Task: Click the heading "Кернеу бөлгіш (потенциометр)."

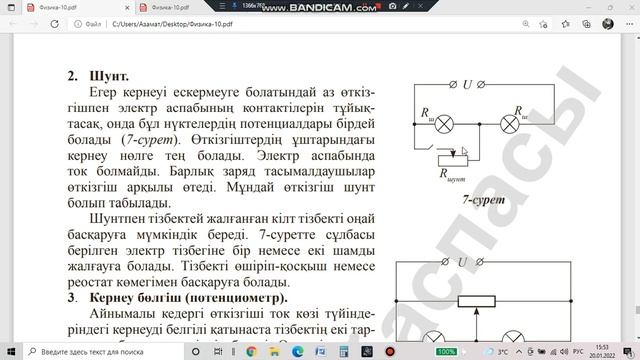Action: 189,298
